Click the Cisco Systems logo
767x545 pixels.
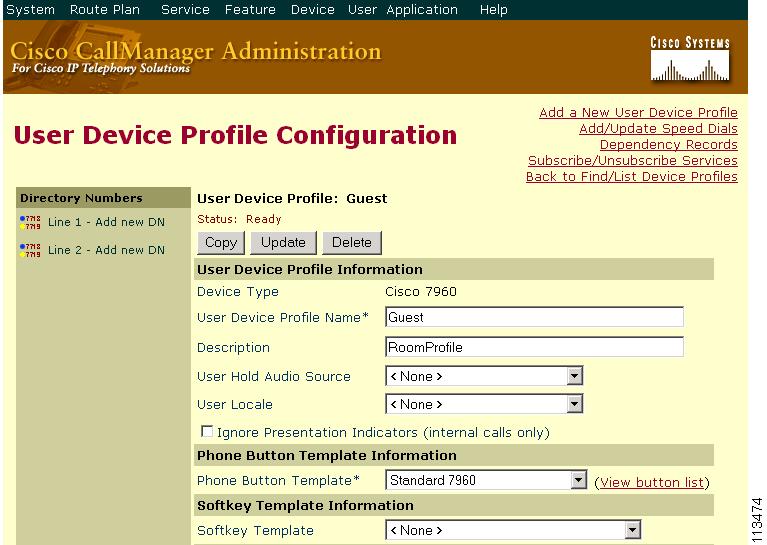pos(690,59)
